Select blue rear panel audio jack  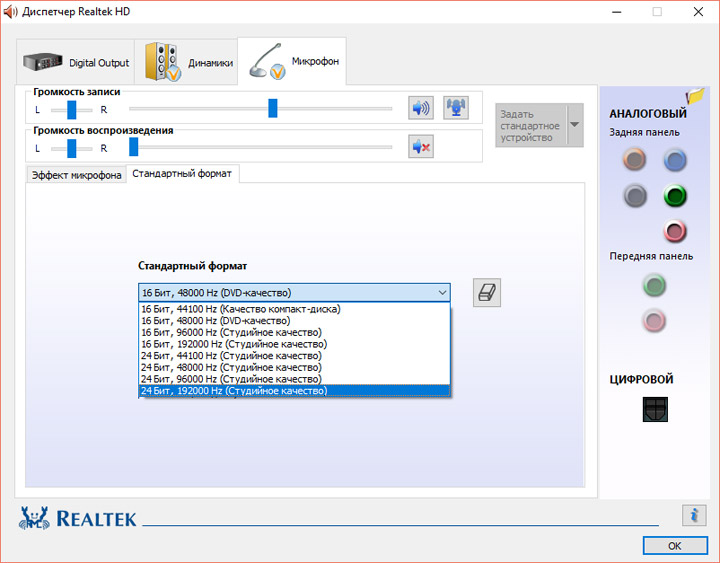675,160
